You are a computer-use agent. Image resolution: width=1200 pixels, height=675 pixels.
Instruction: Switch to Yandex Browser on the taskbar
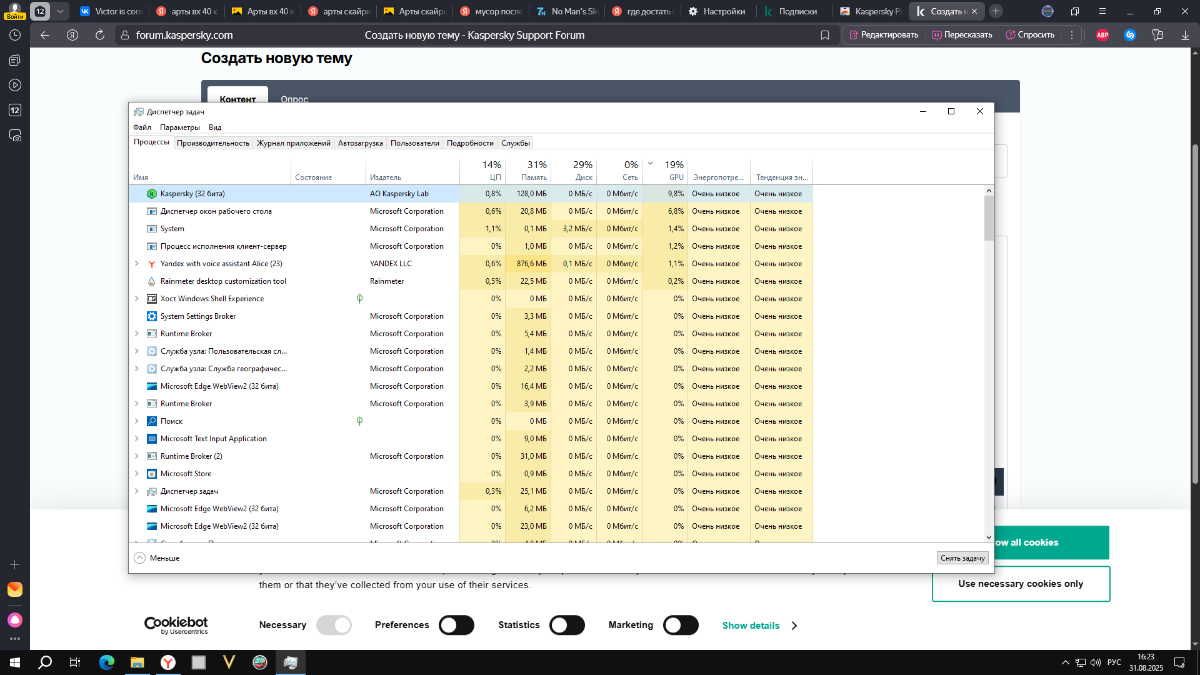pos(168,662)
